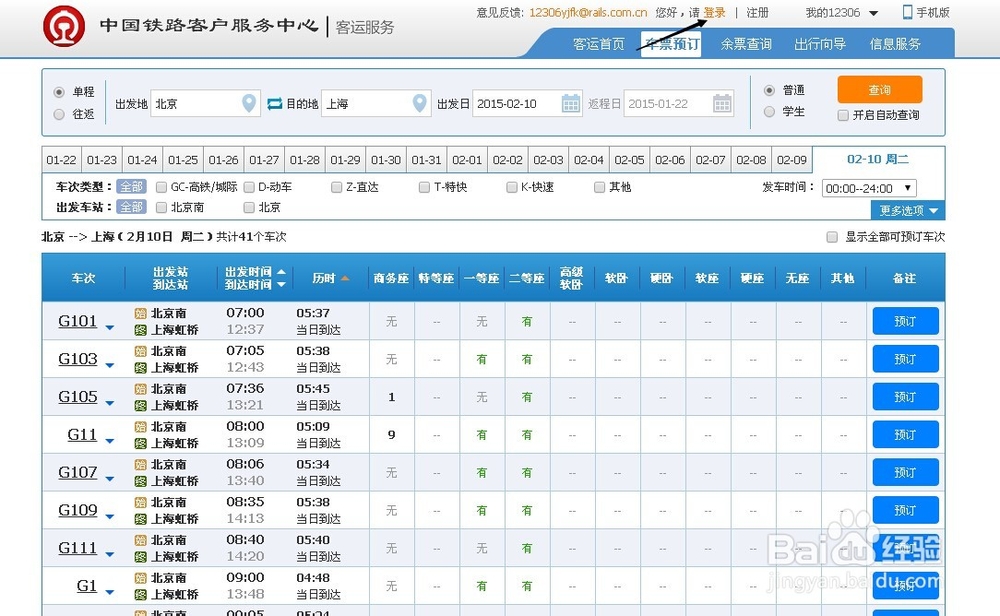The width and height of the screenshot is (1000, 616).
Task: Expand stop details arrow for G107
Action: click(110, 479)
